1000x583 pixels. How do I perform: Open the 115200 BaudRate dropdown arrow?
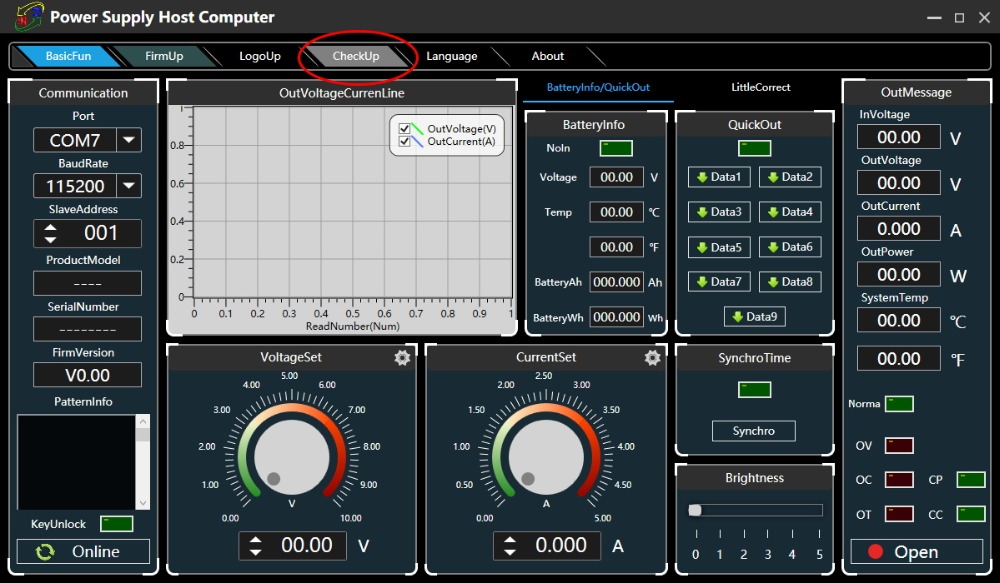[x=129, y=186]
